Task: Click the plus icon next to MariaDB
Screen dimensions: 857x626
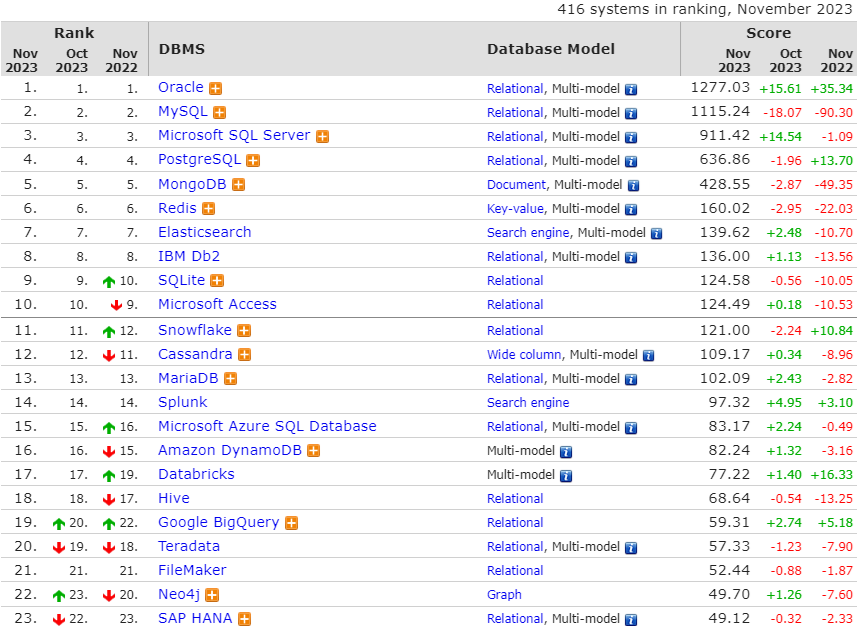Action: (231, 379)
